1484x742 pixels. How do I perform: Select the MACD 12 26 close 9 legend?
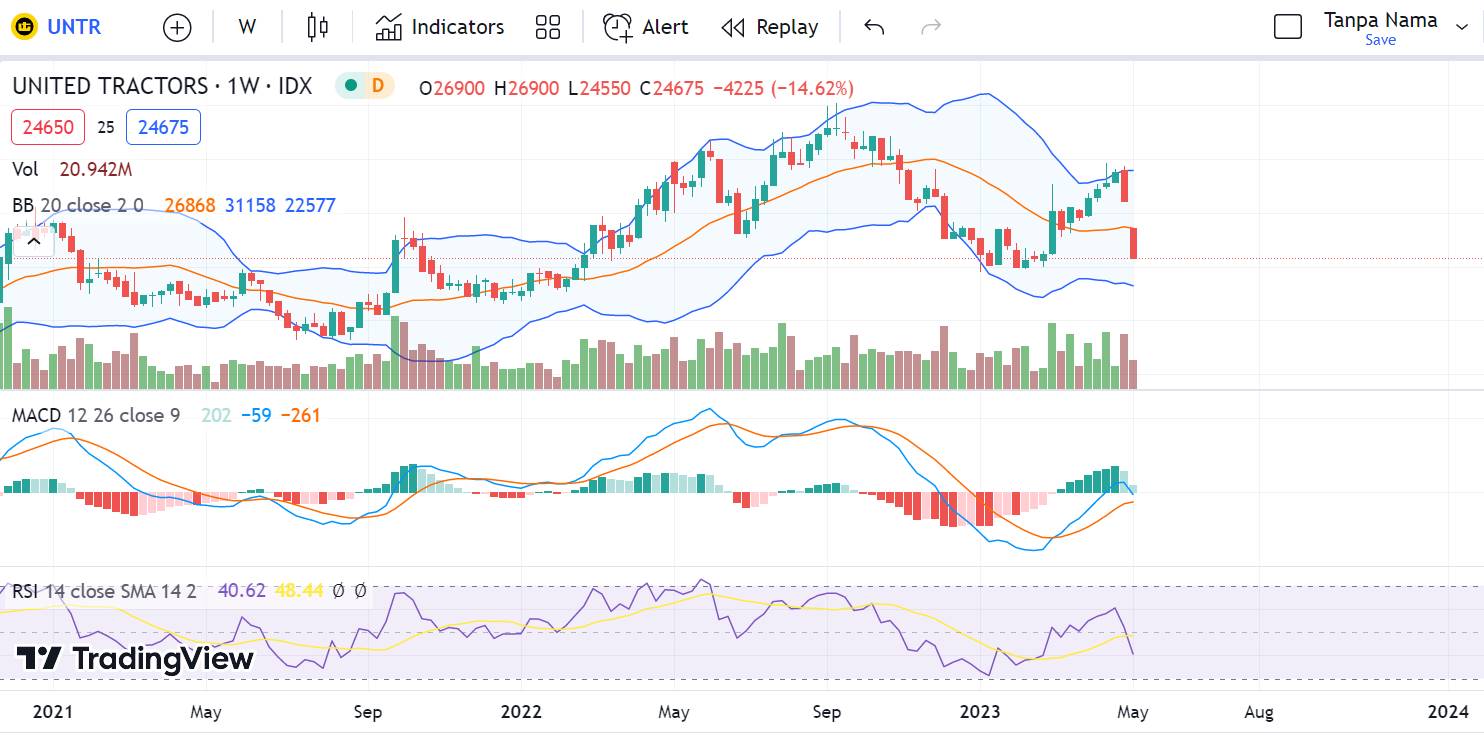[x=96, y=415]
